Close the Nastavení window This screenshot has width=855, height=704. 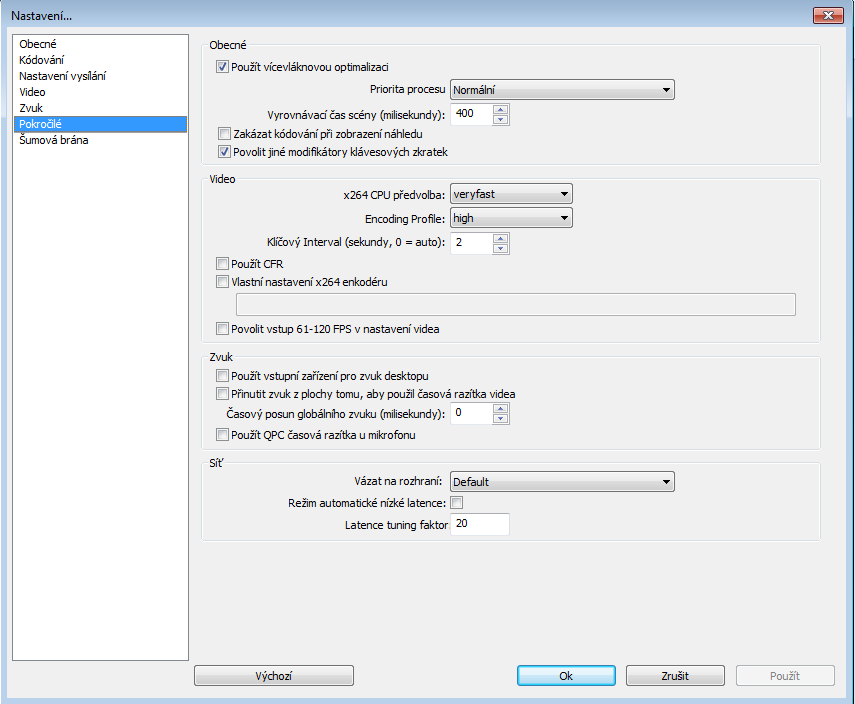tap(828, 15)
